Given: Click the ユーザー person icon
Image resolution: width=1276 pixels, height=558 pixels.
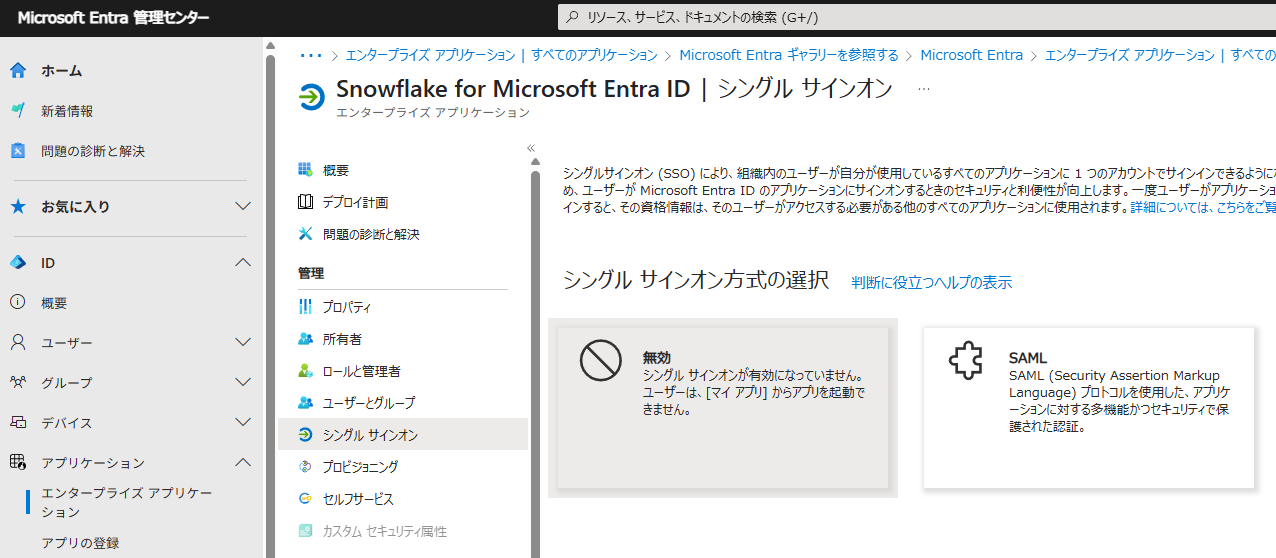Looking at the screenshot, I should [17, 343].
